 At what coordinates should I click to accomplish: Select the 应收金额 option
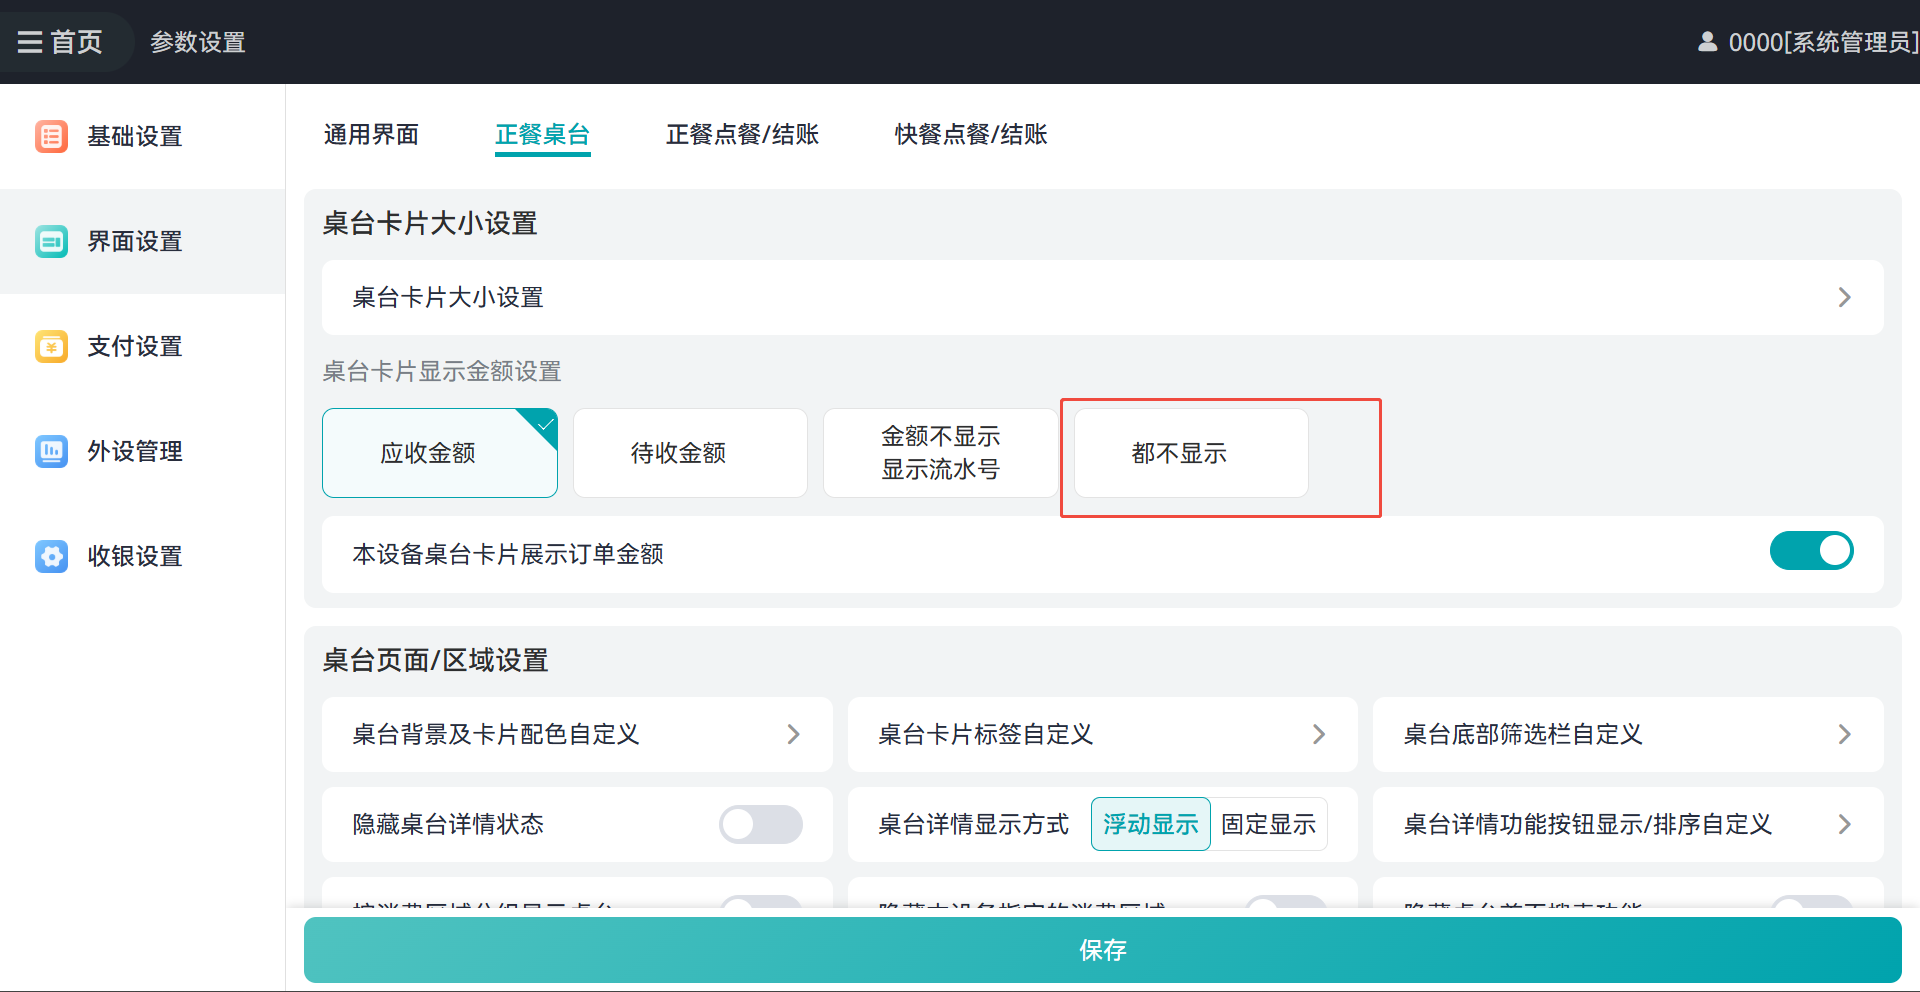click(x=440, y=453)
